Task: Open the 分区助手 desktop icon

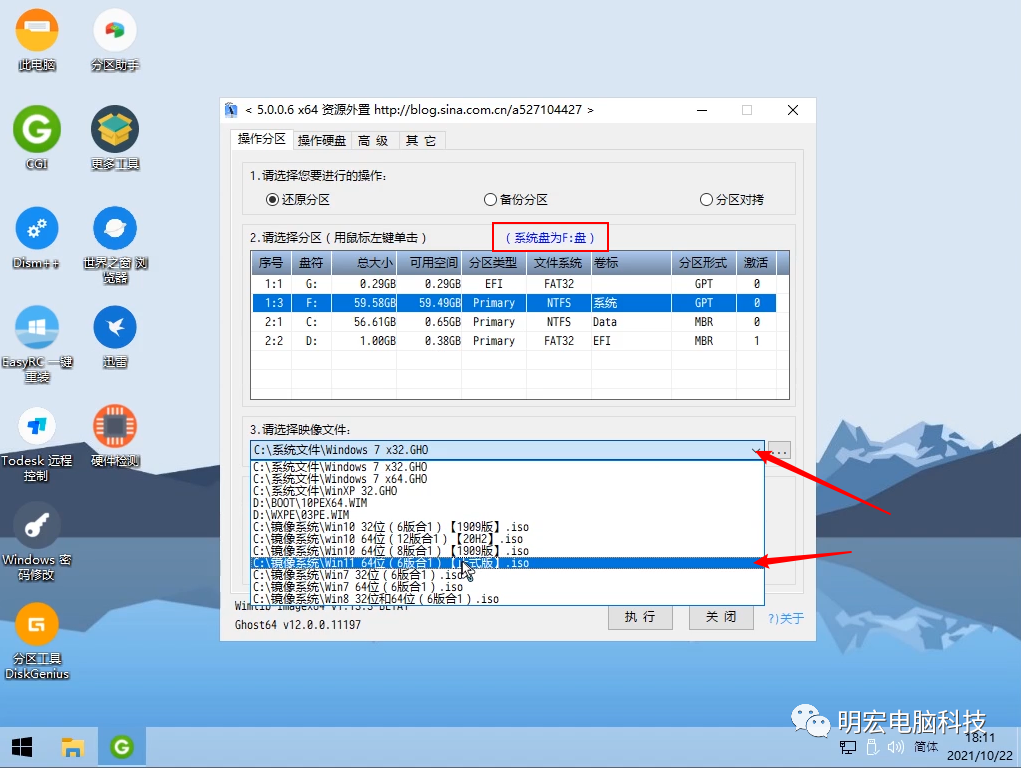Action: (115, 41)
